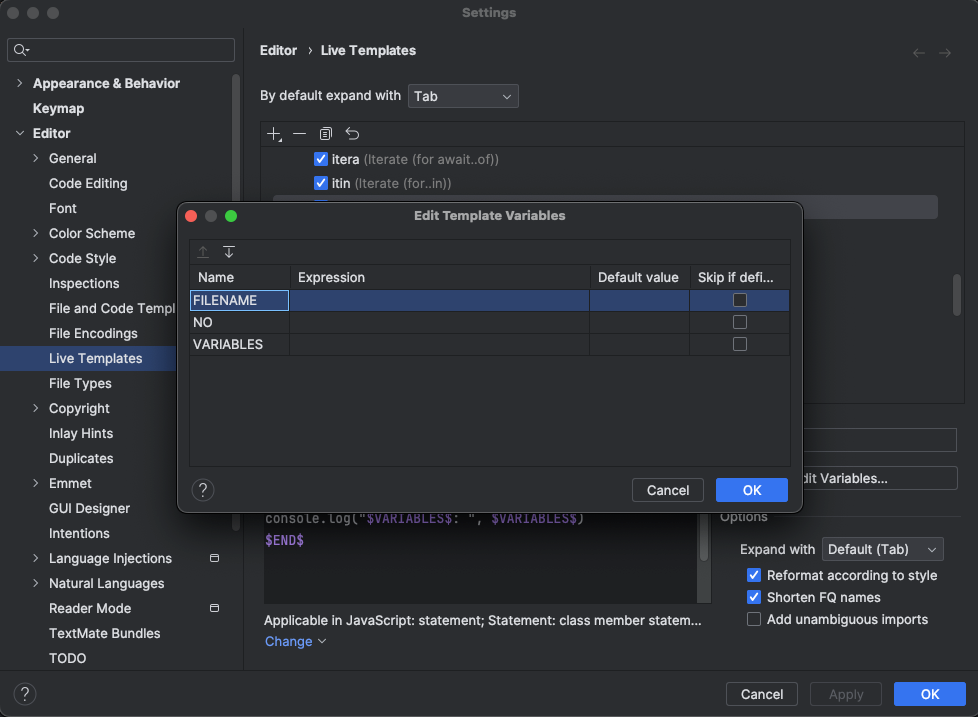Collapse the Editor section
This screenshot has width=978, height=717.
click(19, 133)
